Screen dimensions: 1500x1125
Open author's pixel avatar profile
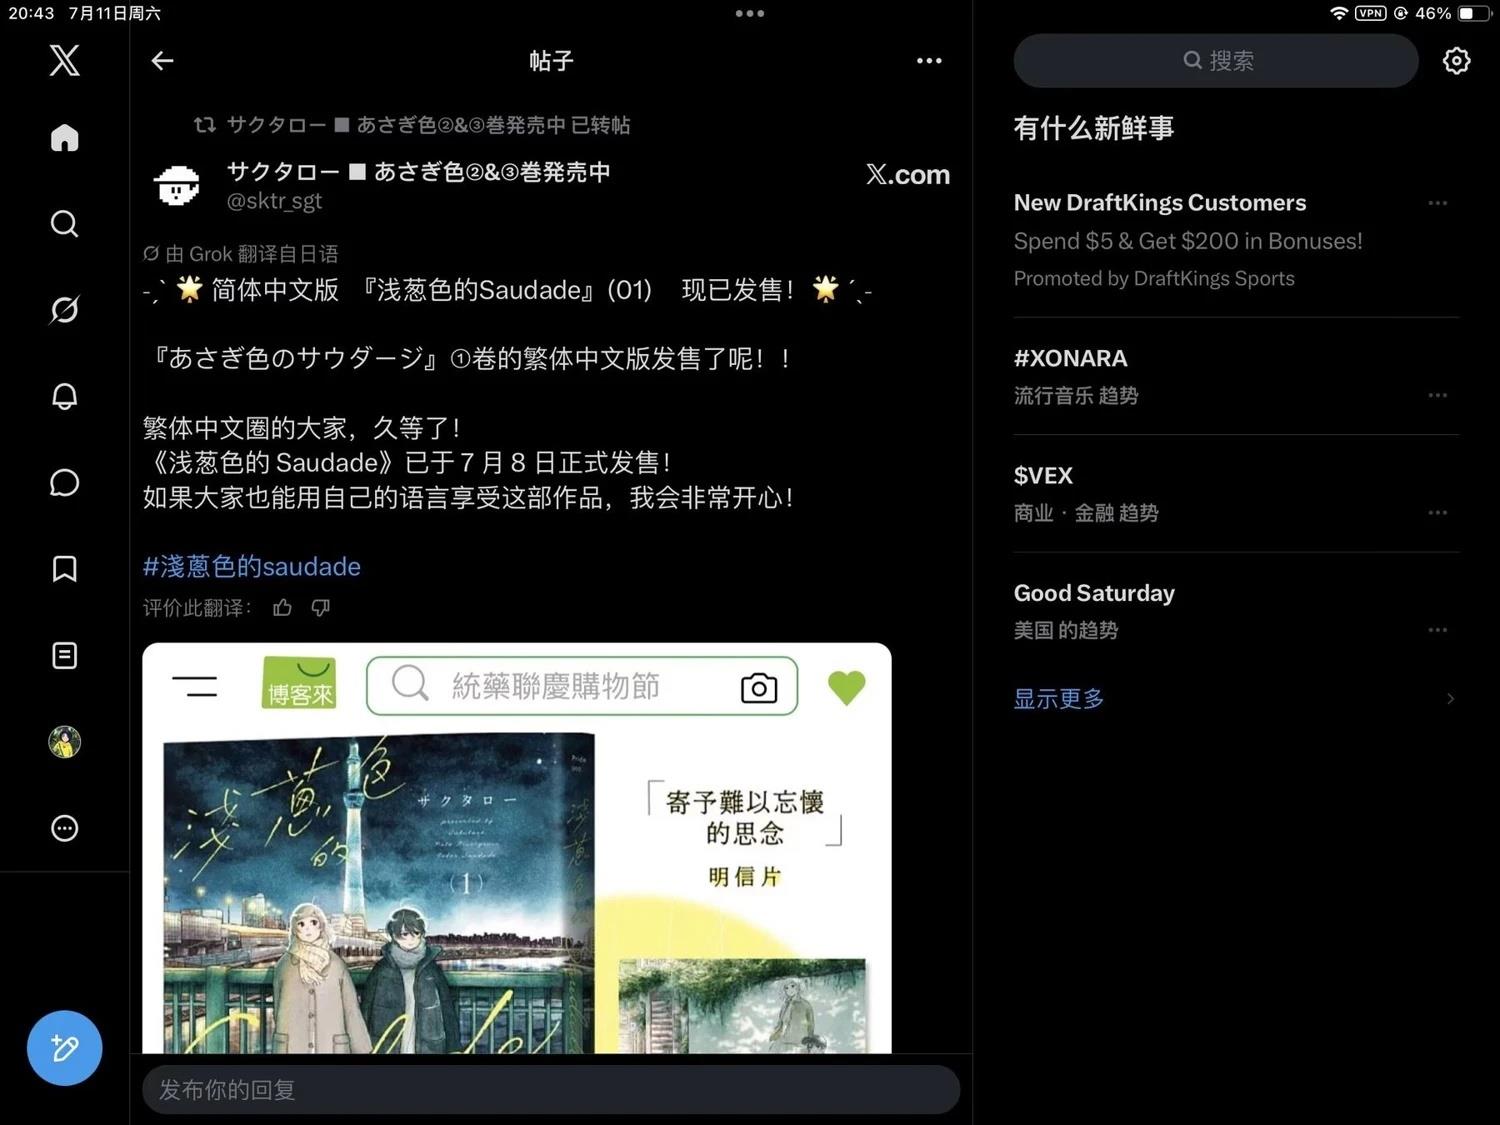(x=177, y=185)
